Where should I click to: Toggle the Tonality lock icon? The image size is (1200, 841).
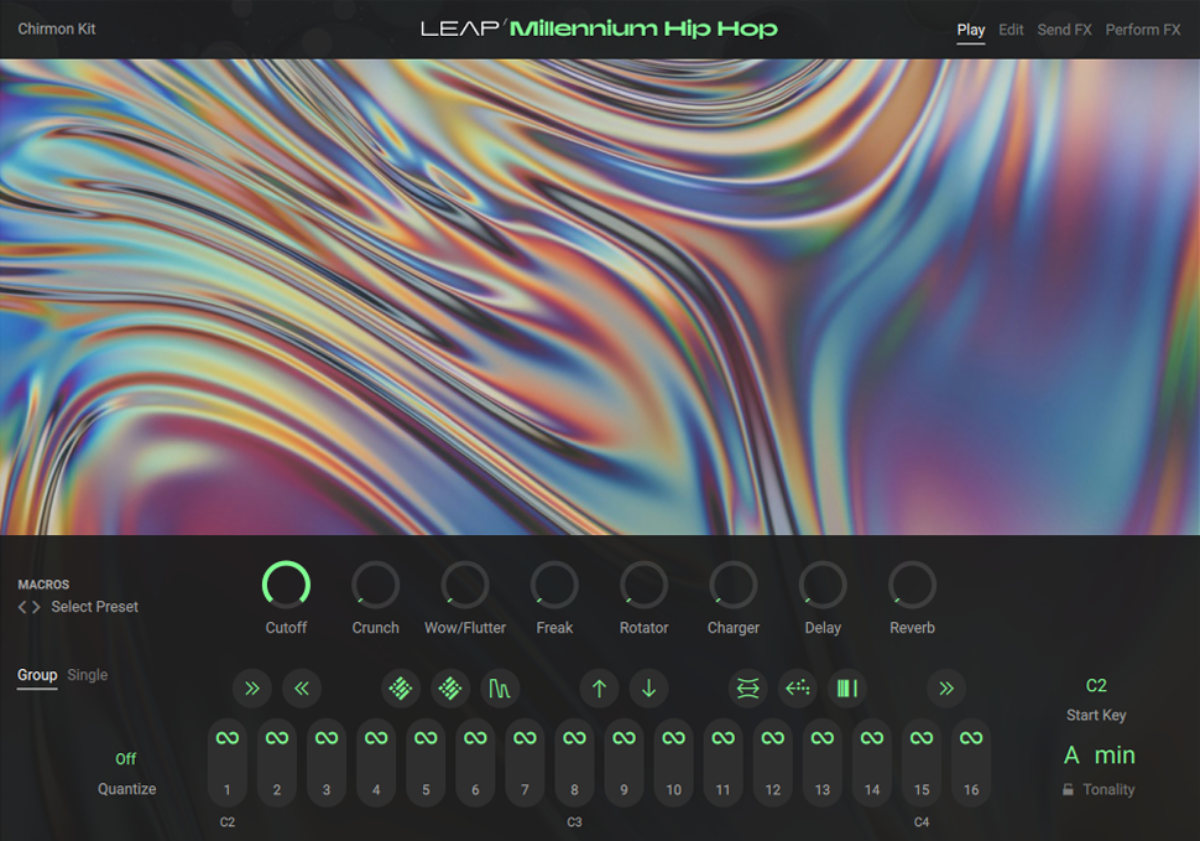click(x=1068, y=790)
